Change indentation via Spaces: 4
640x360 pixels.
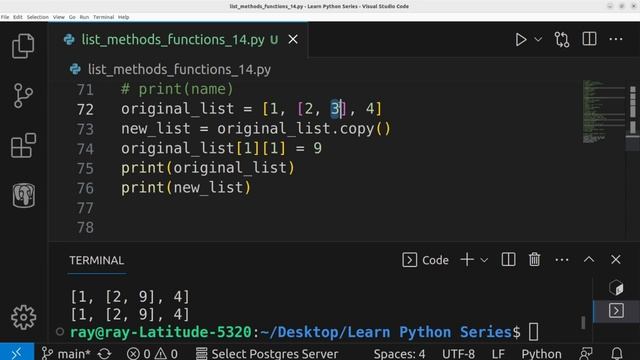399,353
